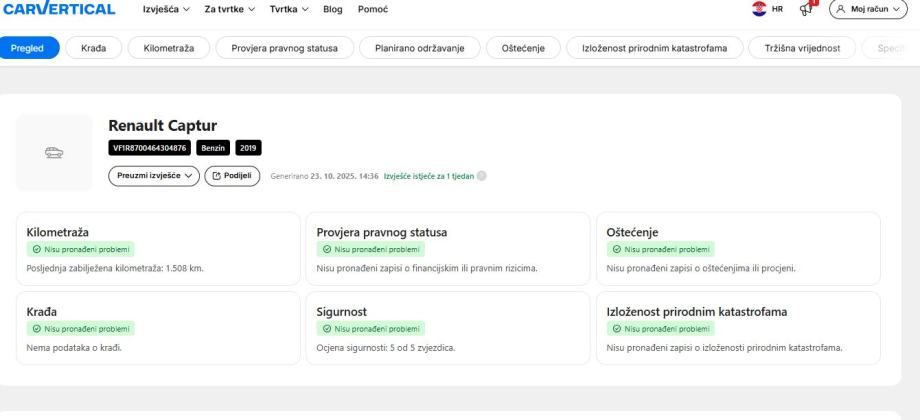The height and width of the screenshot is (420, 920).
Task: Open Izloženost prirodnim katastrofama card heading
Action: [696, 311]
